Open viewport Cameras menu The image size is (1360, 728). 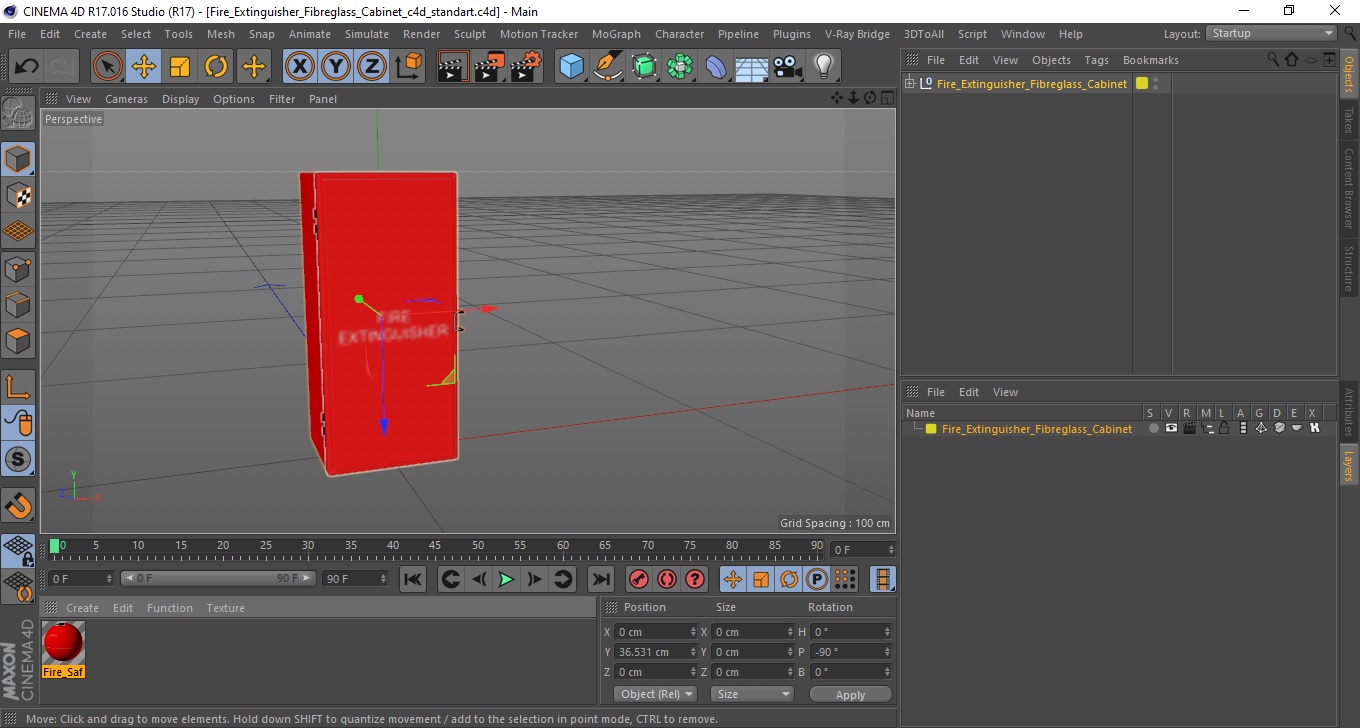pyautogui.click(x=126, y=99)
